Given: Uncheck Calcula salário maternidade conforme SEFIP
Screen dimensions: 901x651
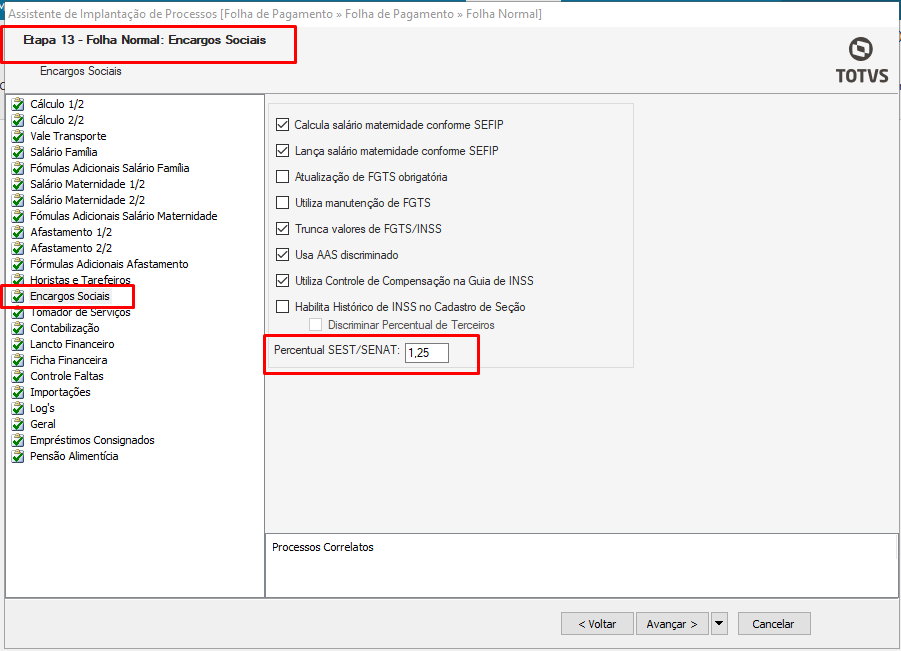Looking at the screenshot, I should pos(282,124).
